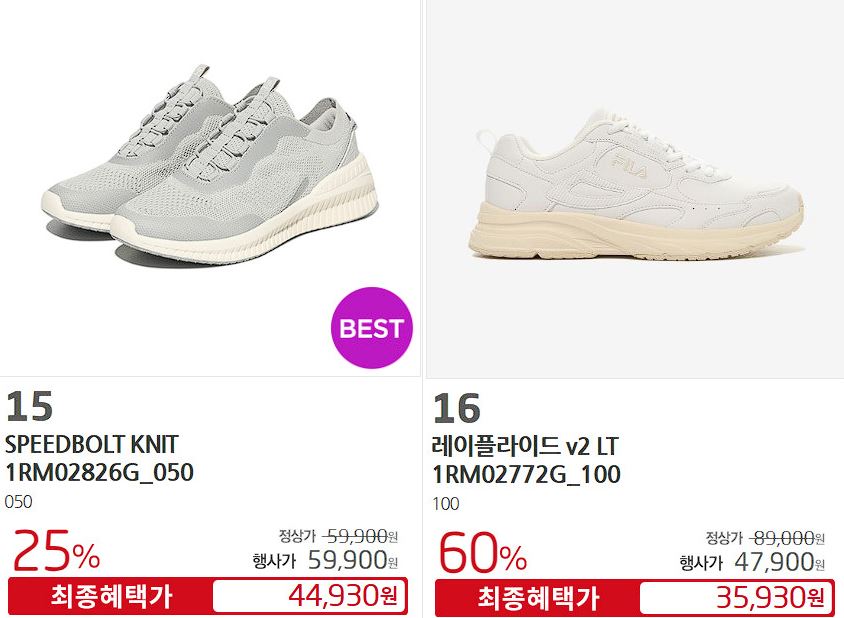Click the 25% discount label
The height and width of the screenshot is (618, 844).
56,551
